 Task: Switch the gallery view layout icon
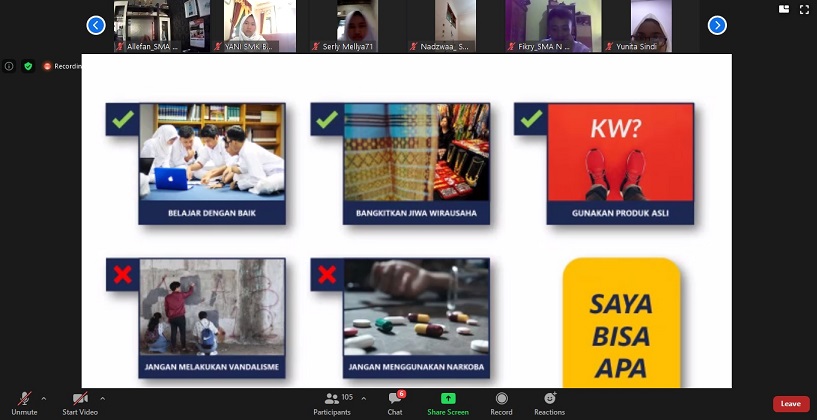783,9
